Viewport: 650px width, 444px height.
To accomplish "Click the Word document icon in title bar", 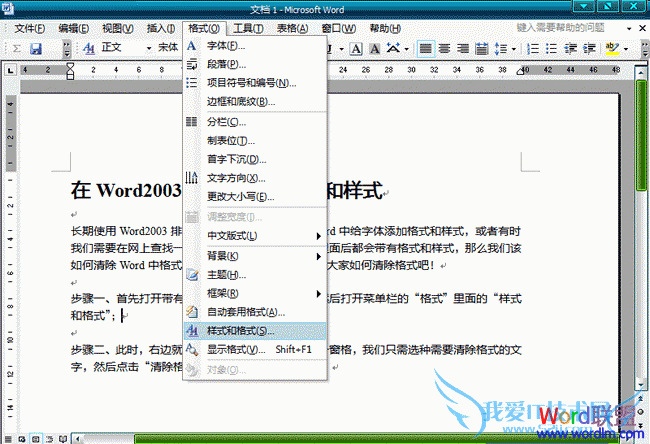I will pyautogui.click(x=7, y=8).
